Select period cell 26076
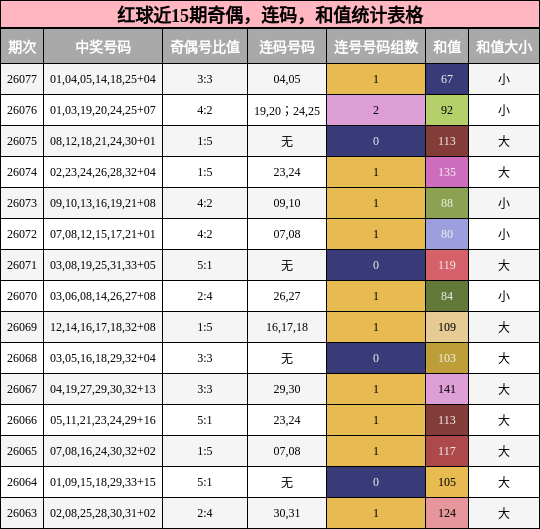 point(22,110)
